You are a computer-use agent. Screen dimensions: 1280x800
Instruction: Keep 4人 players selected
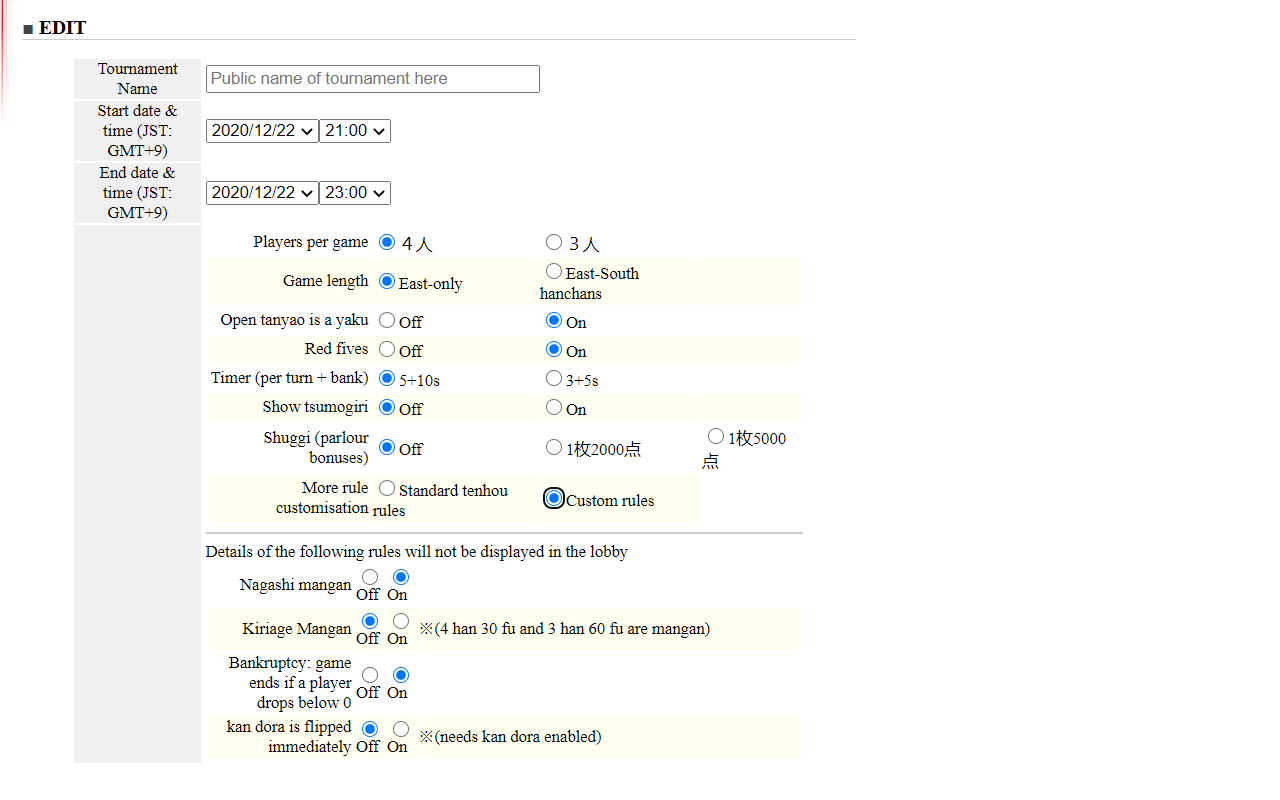387,241
